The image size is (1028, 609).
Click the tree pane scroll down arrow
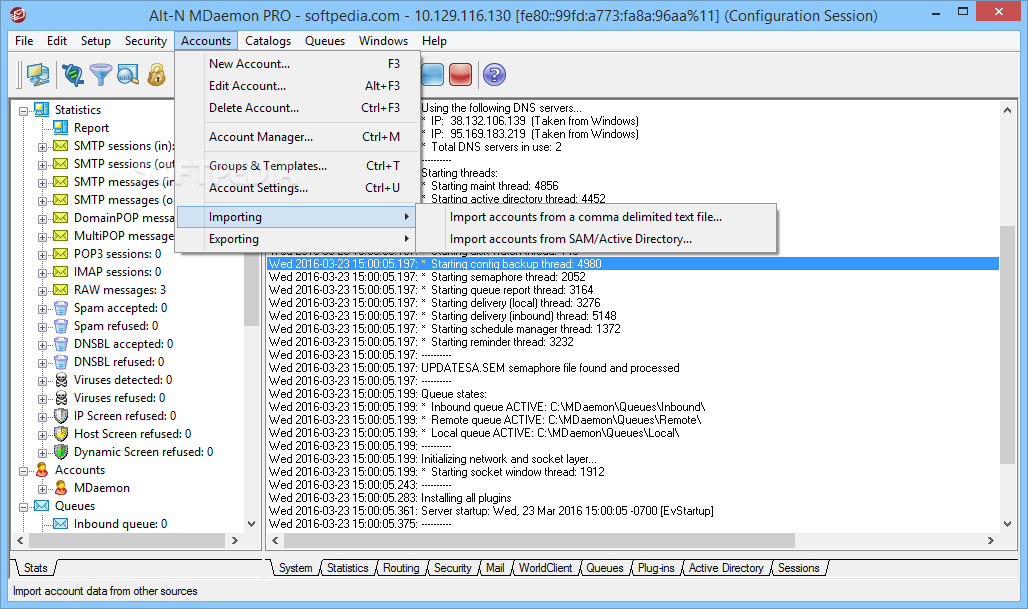pos(251,523)
